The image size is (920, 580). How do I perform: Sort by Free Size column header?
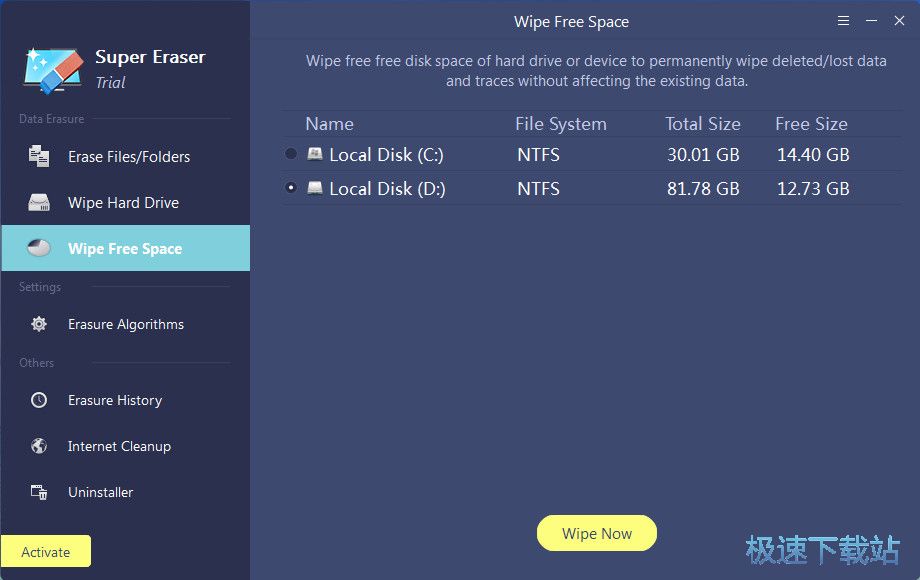pos(811,124)
